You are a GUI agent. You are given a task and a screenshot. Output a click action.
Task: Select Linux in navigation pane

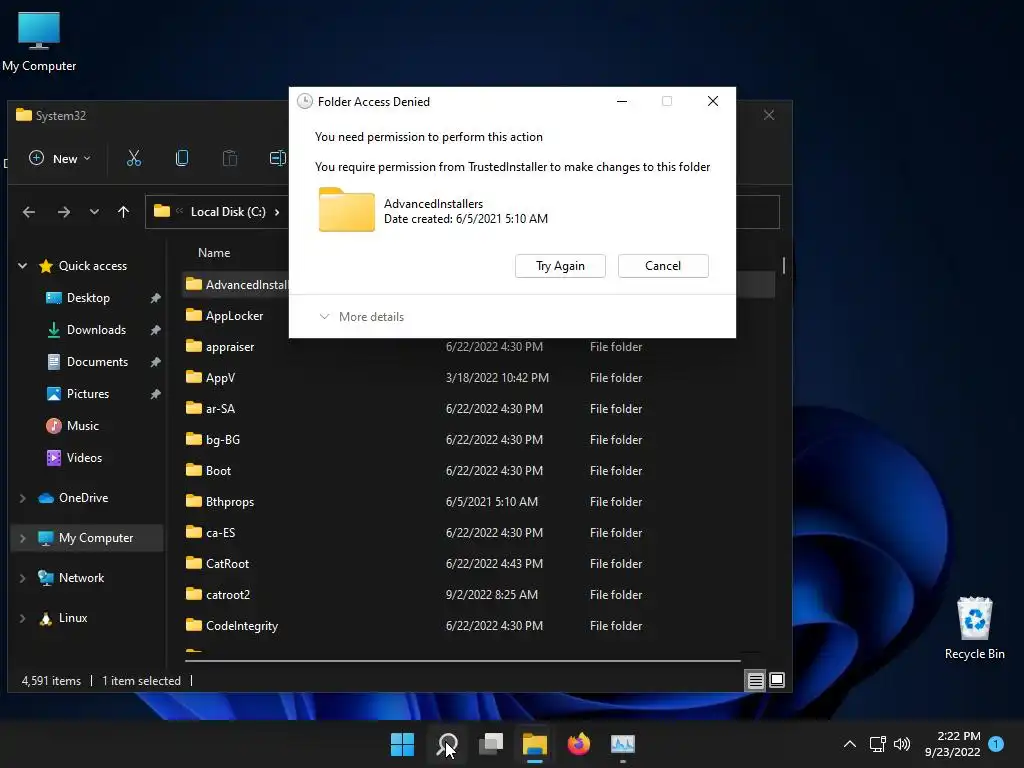click(72, 618)
